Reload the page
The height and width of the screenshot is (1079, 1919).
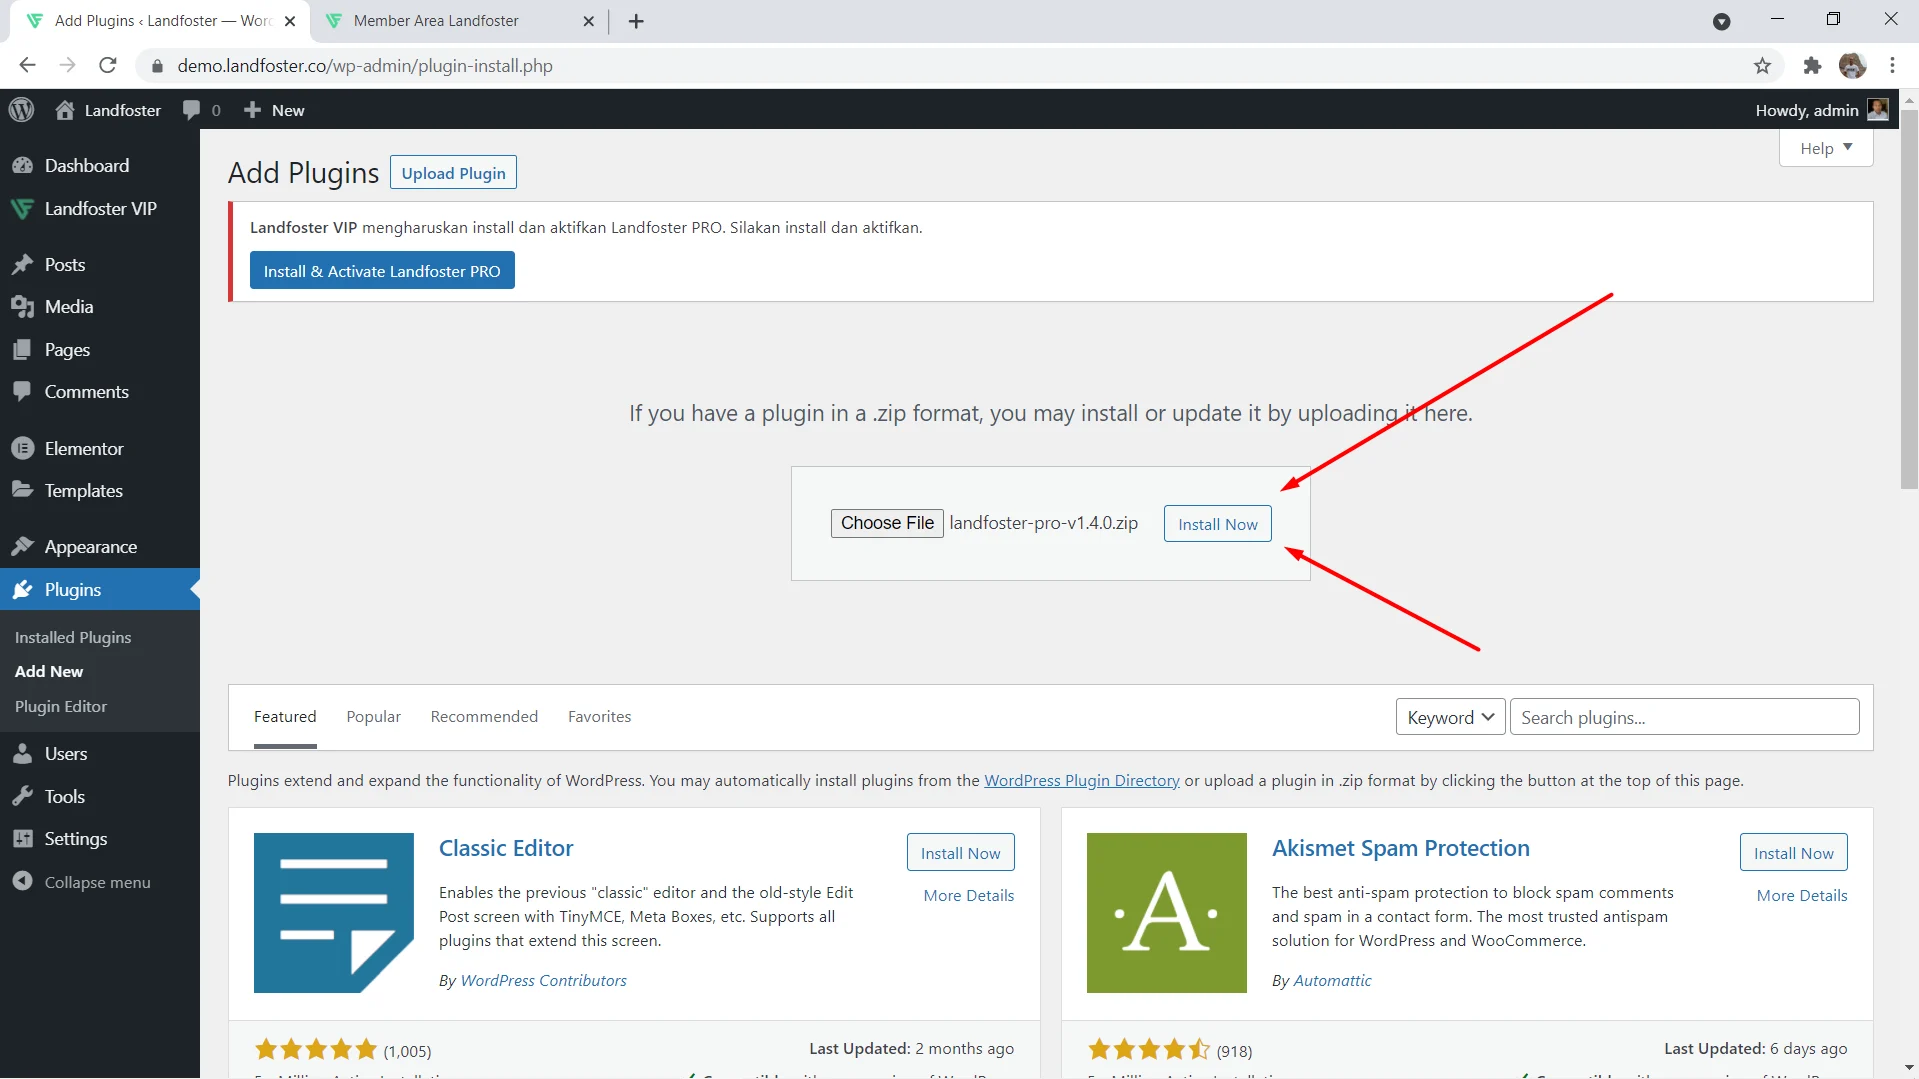(x=108, y=66)
